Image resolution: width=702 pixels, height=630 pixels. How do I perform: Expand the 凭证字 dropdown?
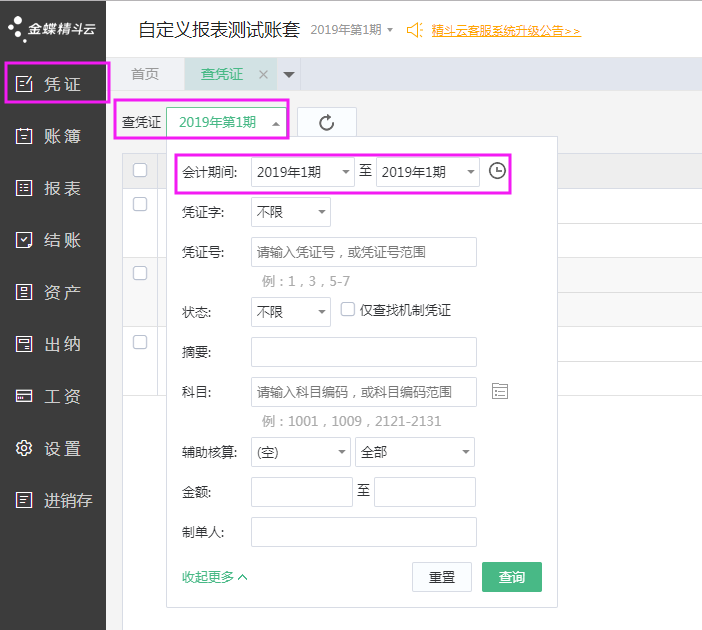pos(290,212)
